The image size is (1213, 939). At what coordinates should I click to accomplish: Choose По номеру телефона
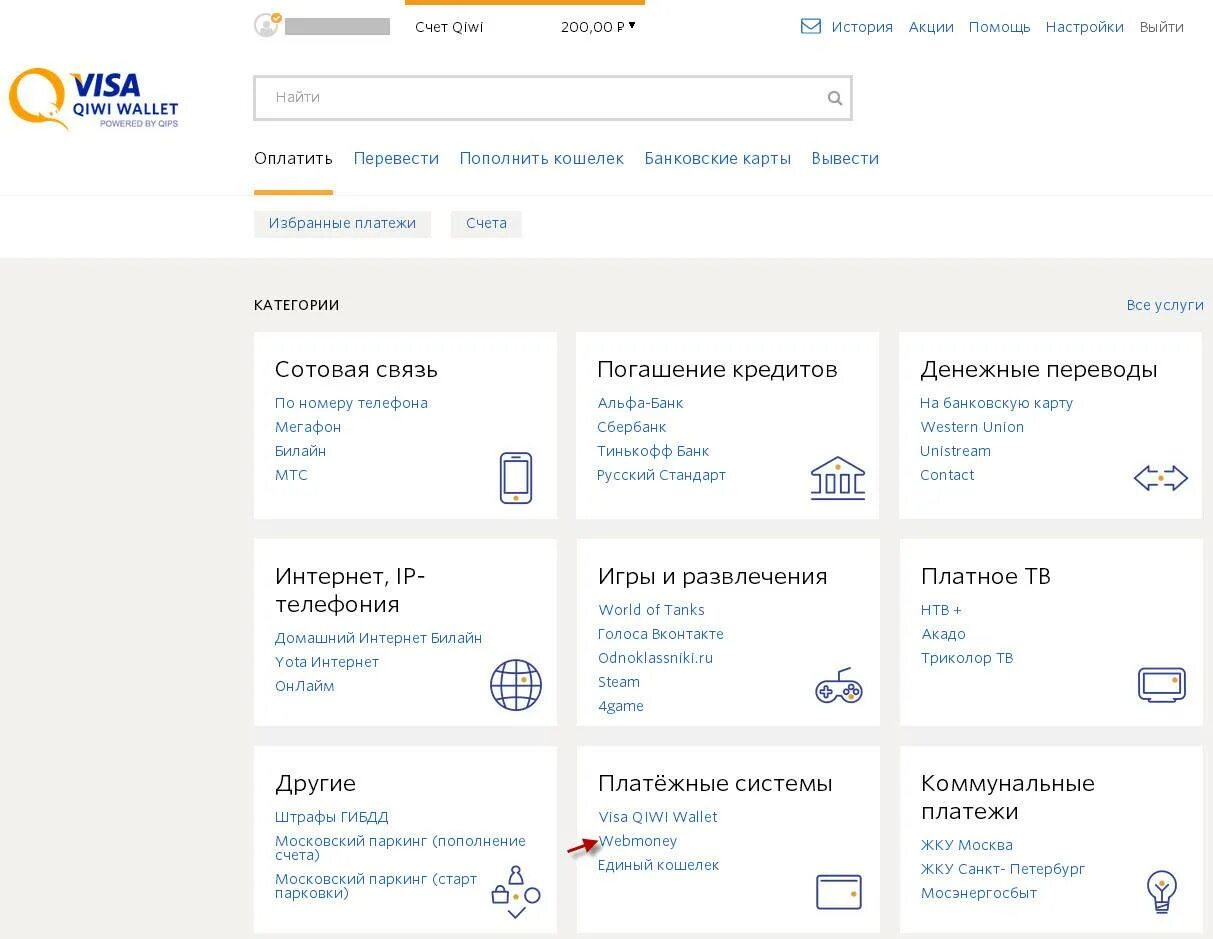tap(351, 403)
